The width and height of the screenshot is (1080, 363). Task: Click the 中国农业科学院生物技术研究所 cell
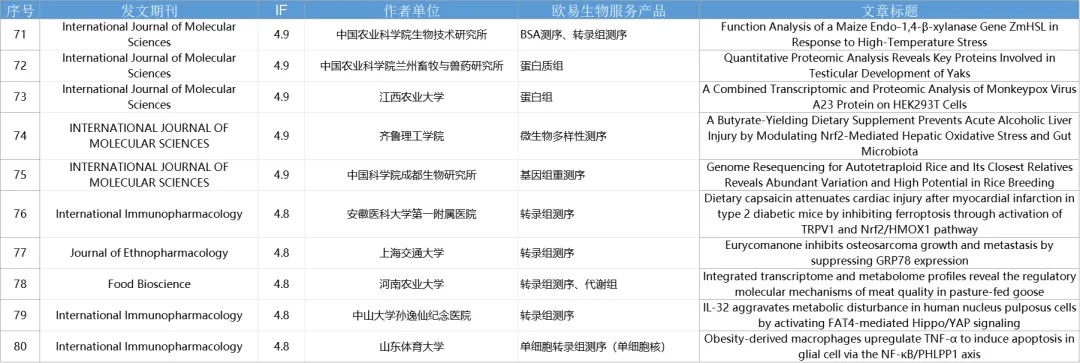point(412,34)
